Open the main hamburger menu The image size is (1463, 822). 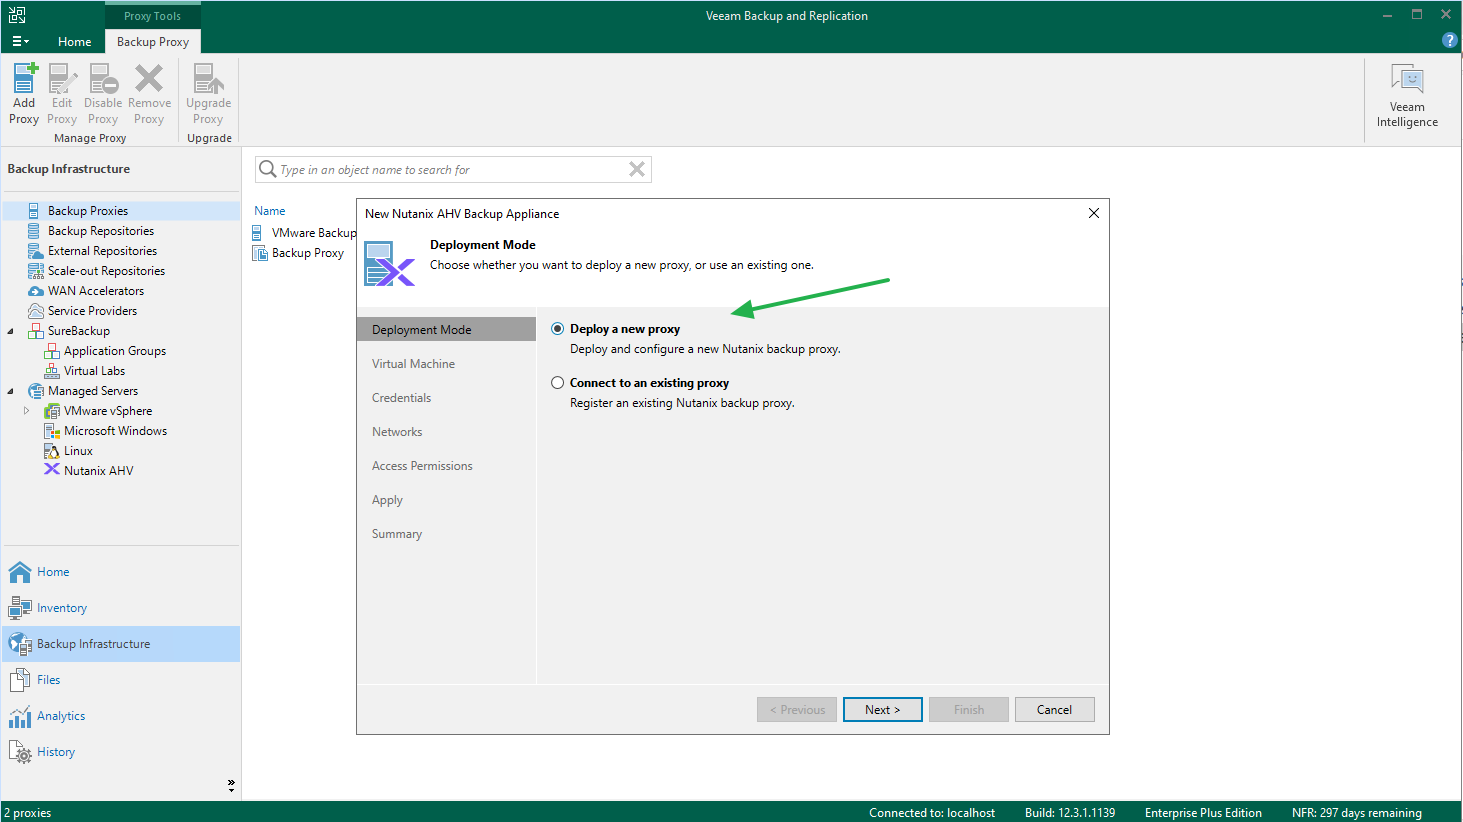pyautogui.click(x=20, y=41)
